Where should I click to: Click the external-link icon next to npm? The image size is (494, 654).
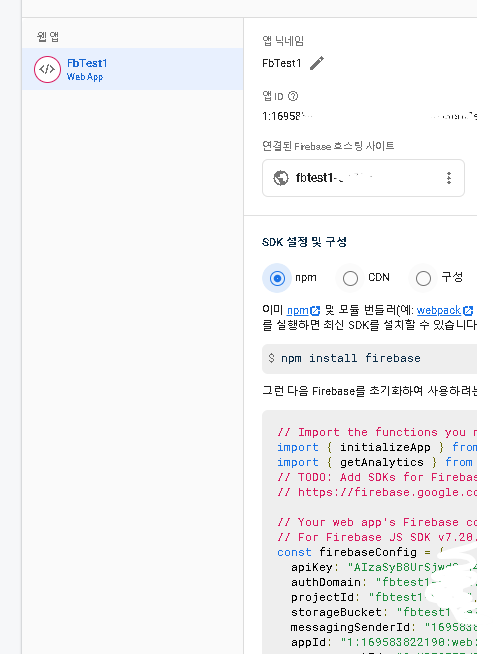315,311
